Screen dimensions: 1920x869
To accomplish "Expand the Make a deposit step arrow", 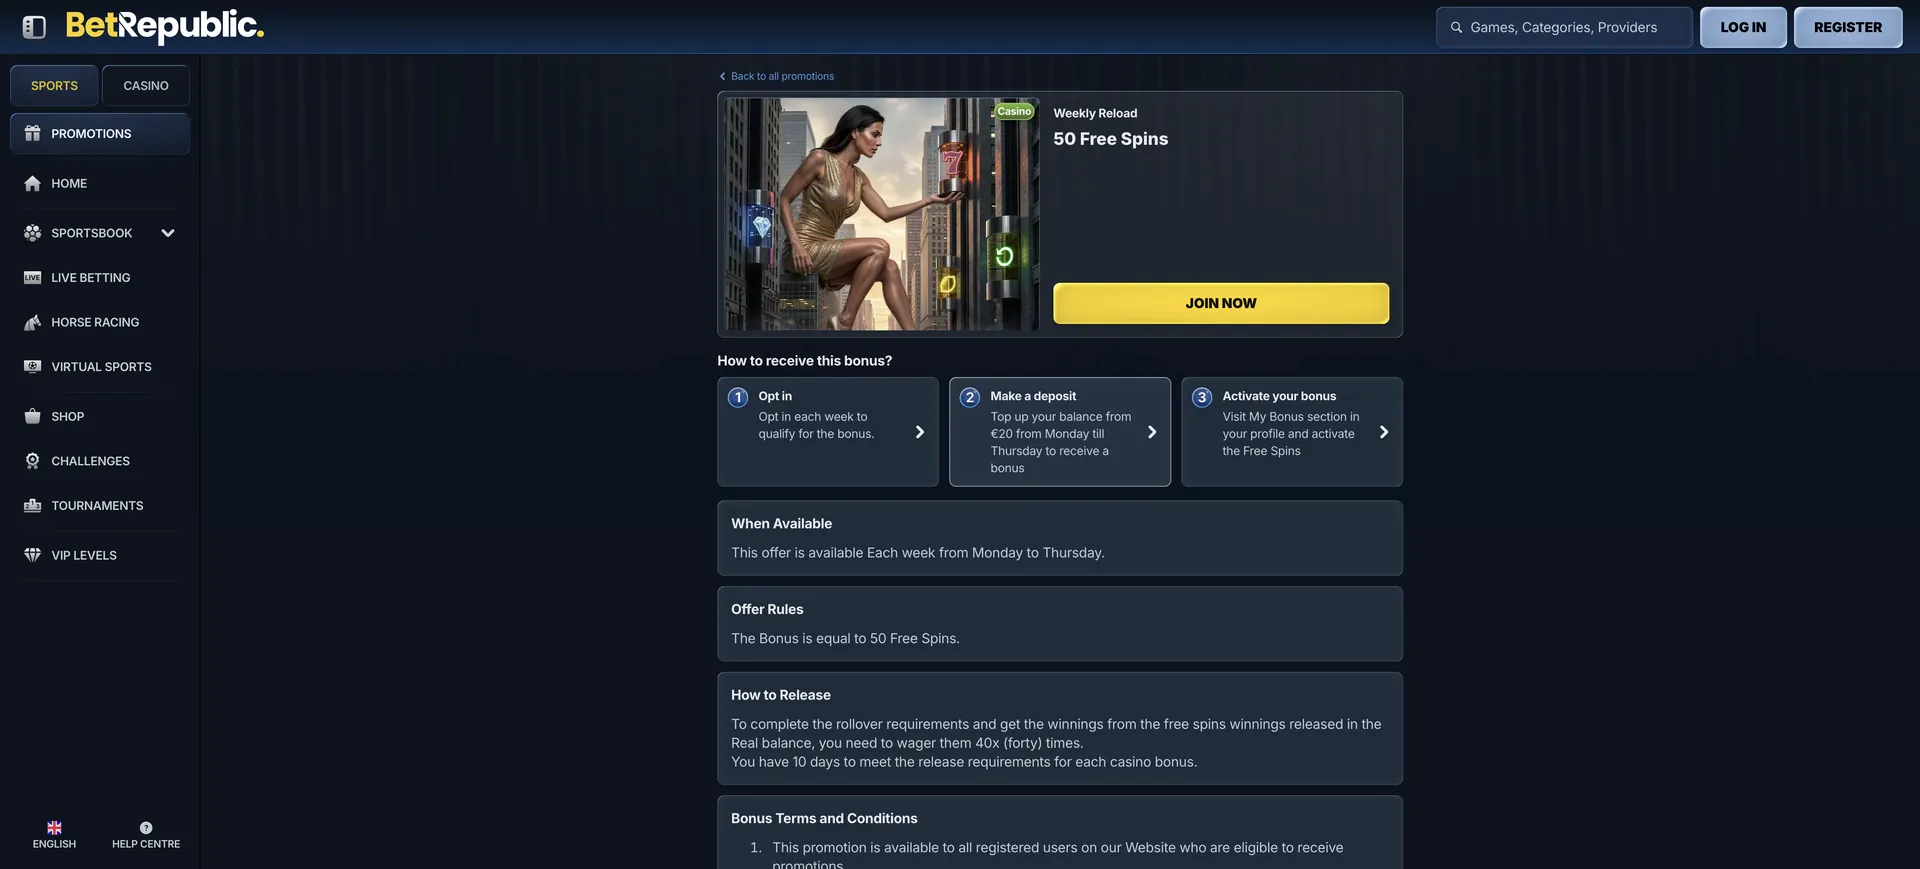I will (1152, 432).
